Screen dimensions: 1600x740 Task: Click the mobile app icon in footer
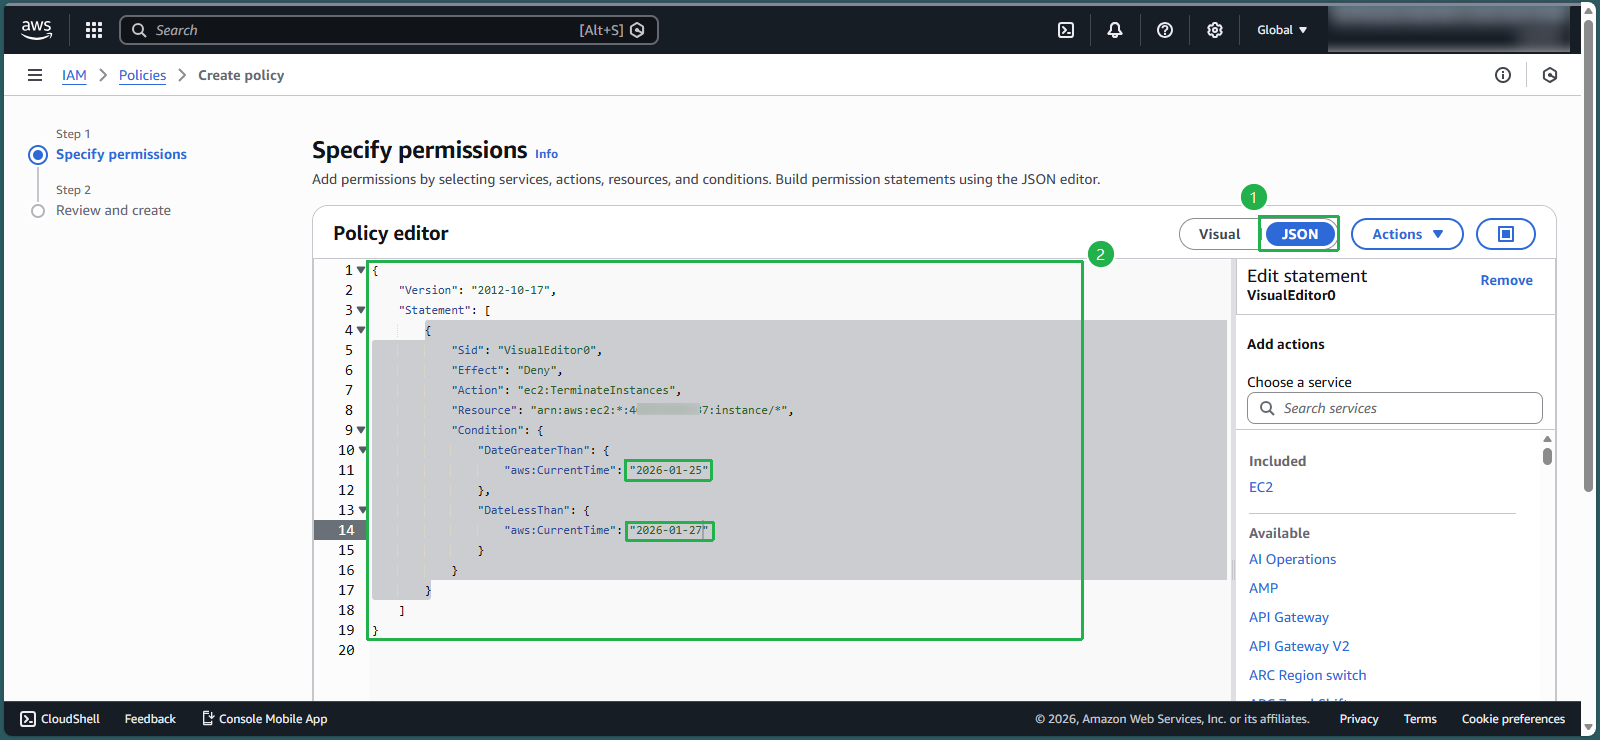(208, 718)
